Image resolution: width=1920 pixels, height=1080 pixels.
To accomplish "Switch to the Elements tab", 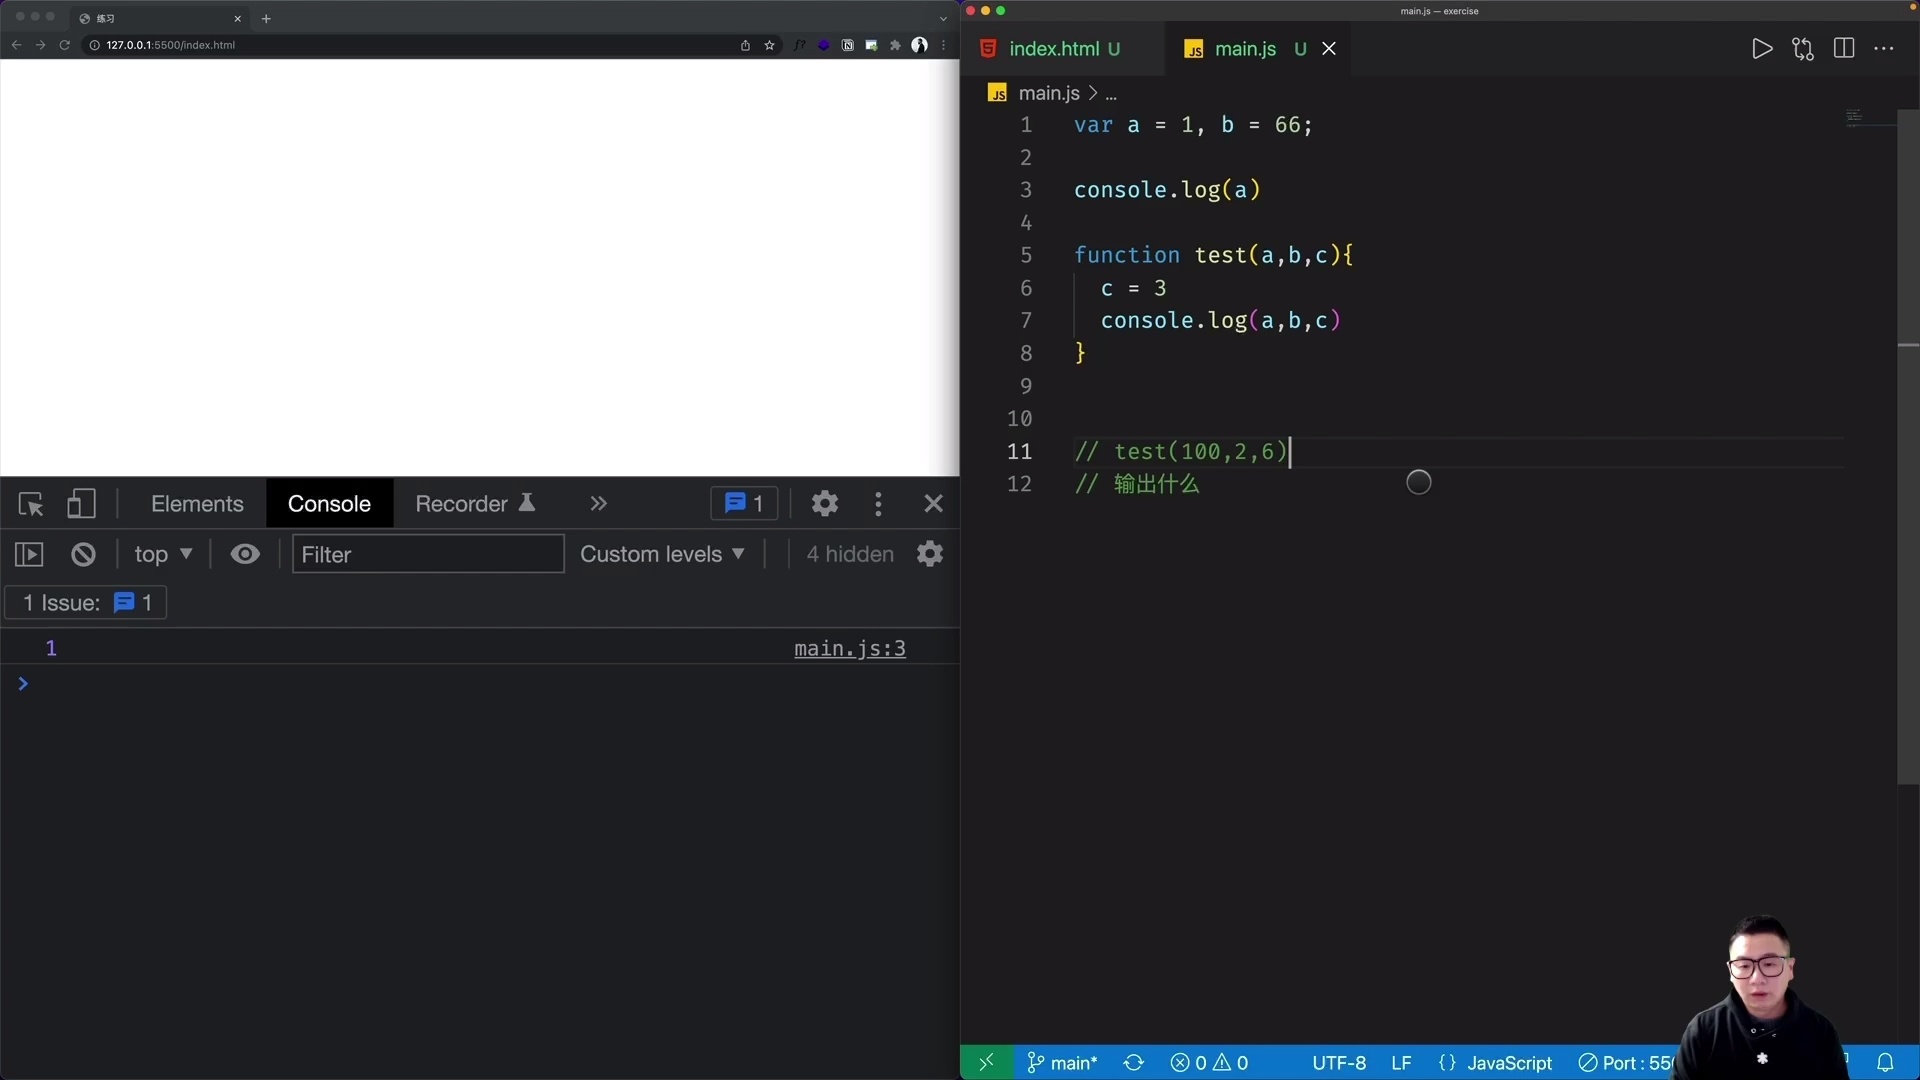I will 196,503.
